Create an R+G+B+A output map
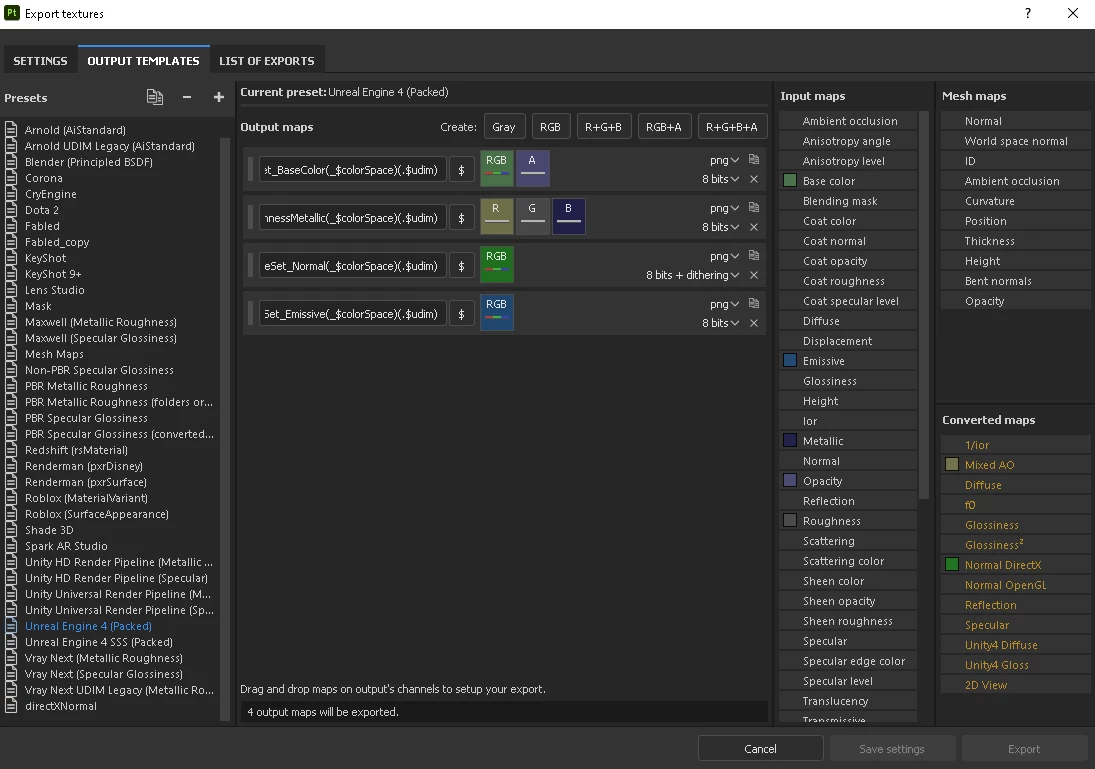This screenshot has height=769, width=1095. (x=732, y=127)
